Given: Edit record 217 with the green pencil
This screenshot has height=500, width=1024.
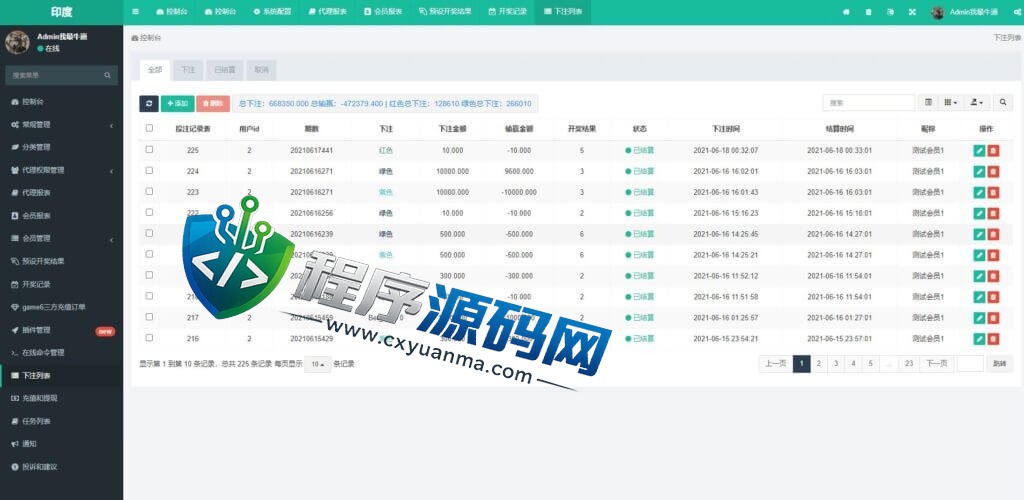Looking at the screenshot, I should (979, 317).
